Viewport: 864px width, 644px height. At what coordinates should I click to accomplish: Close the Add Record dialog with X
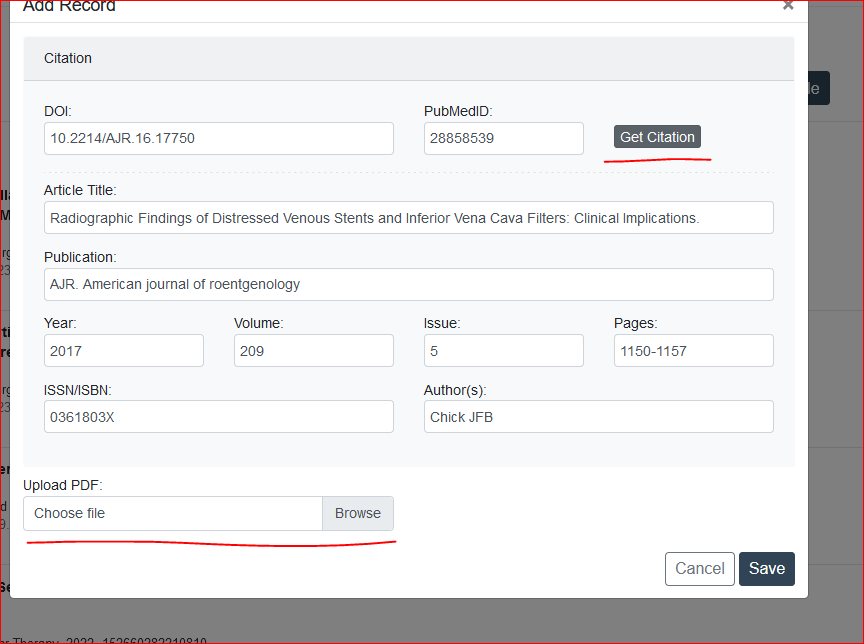[788, 6]
